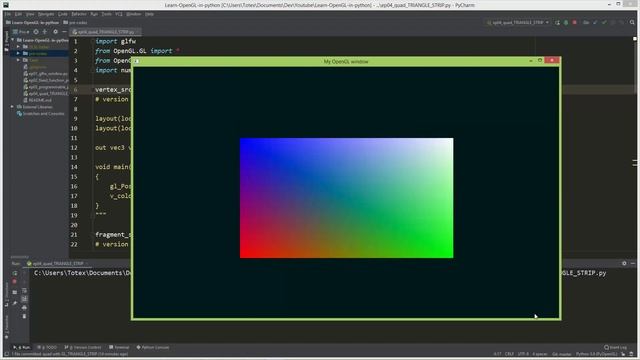Clear console with trash icon

click(x=24, y=316)
